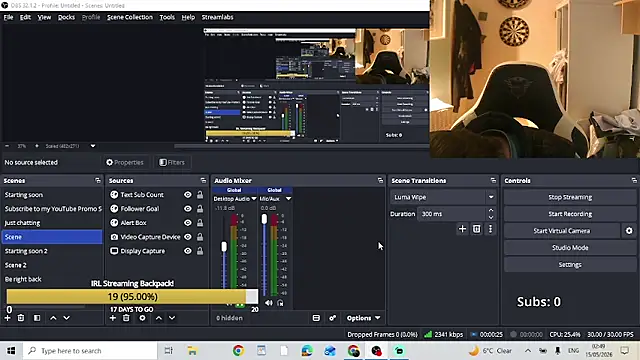Hide the Display Capture source
The height and width of the screenshot is (360, 640).
pos(188,251)
